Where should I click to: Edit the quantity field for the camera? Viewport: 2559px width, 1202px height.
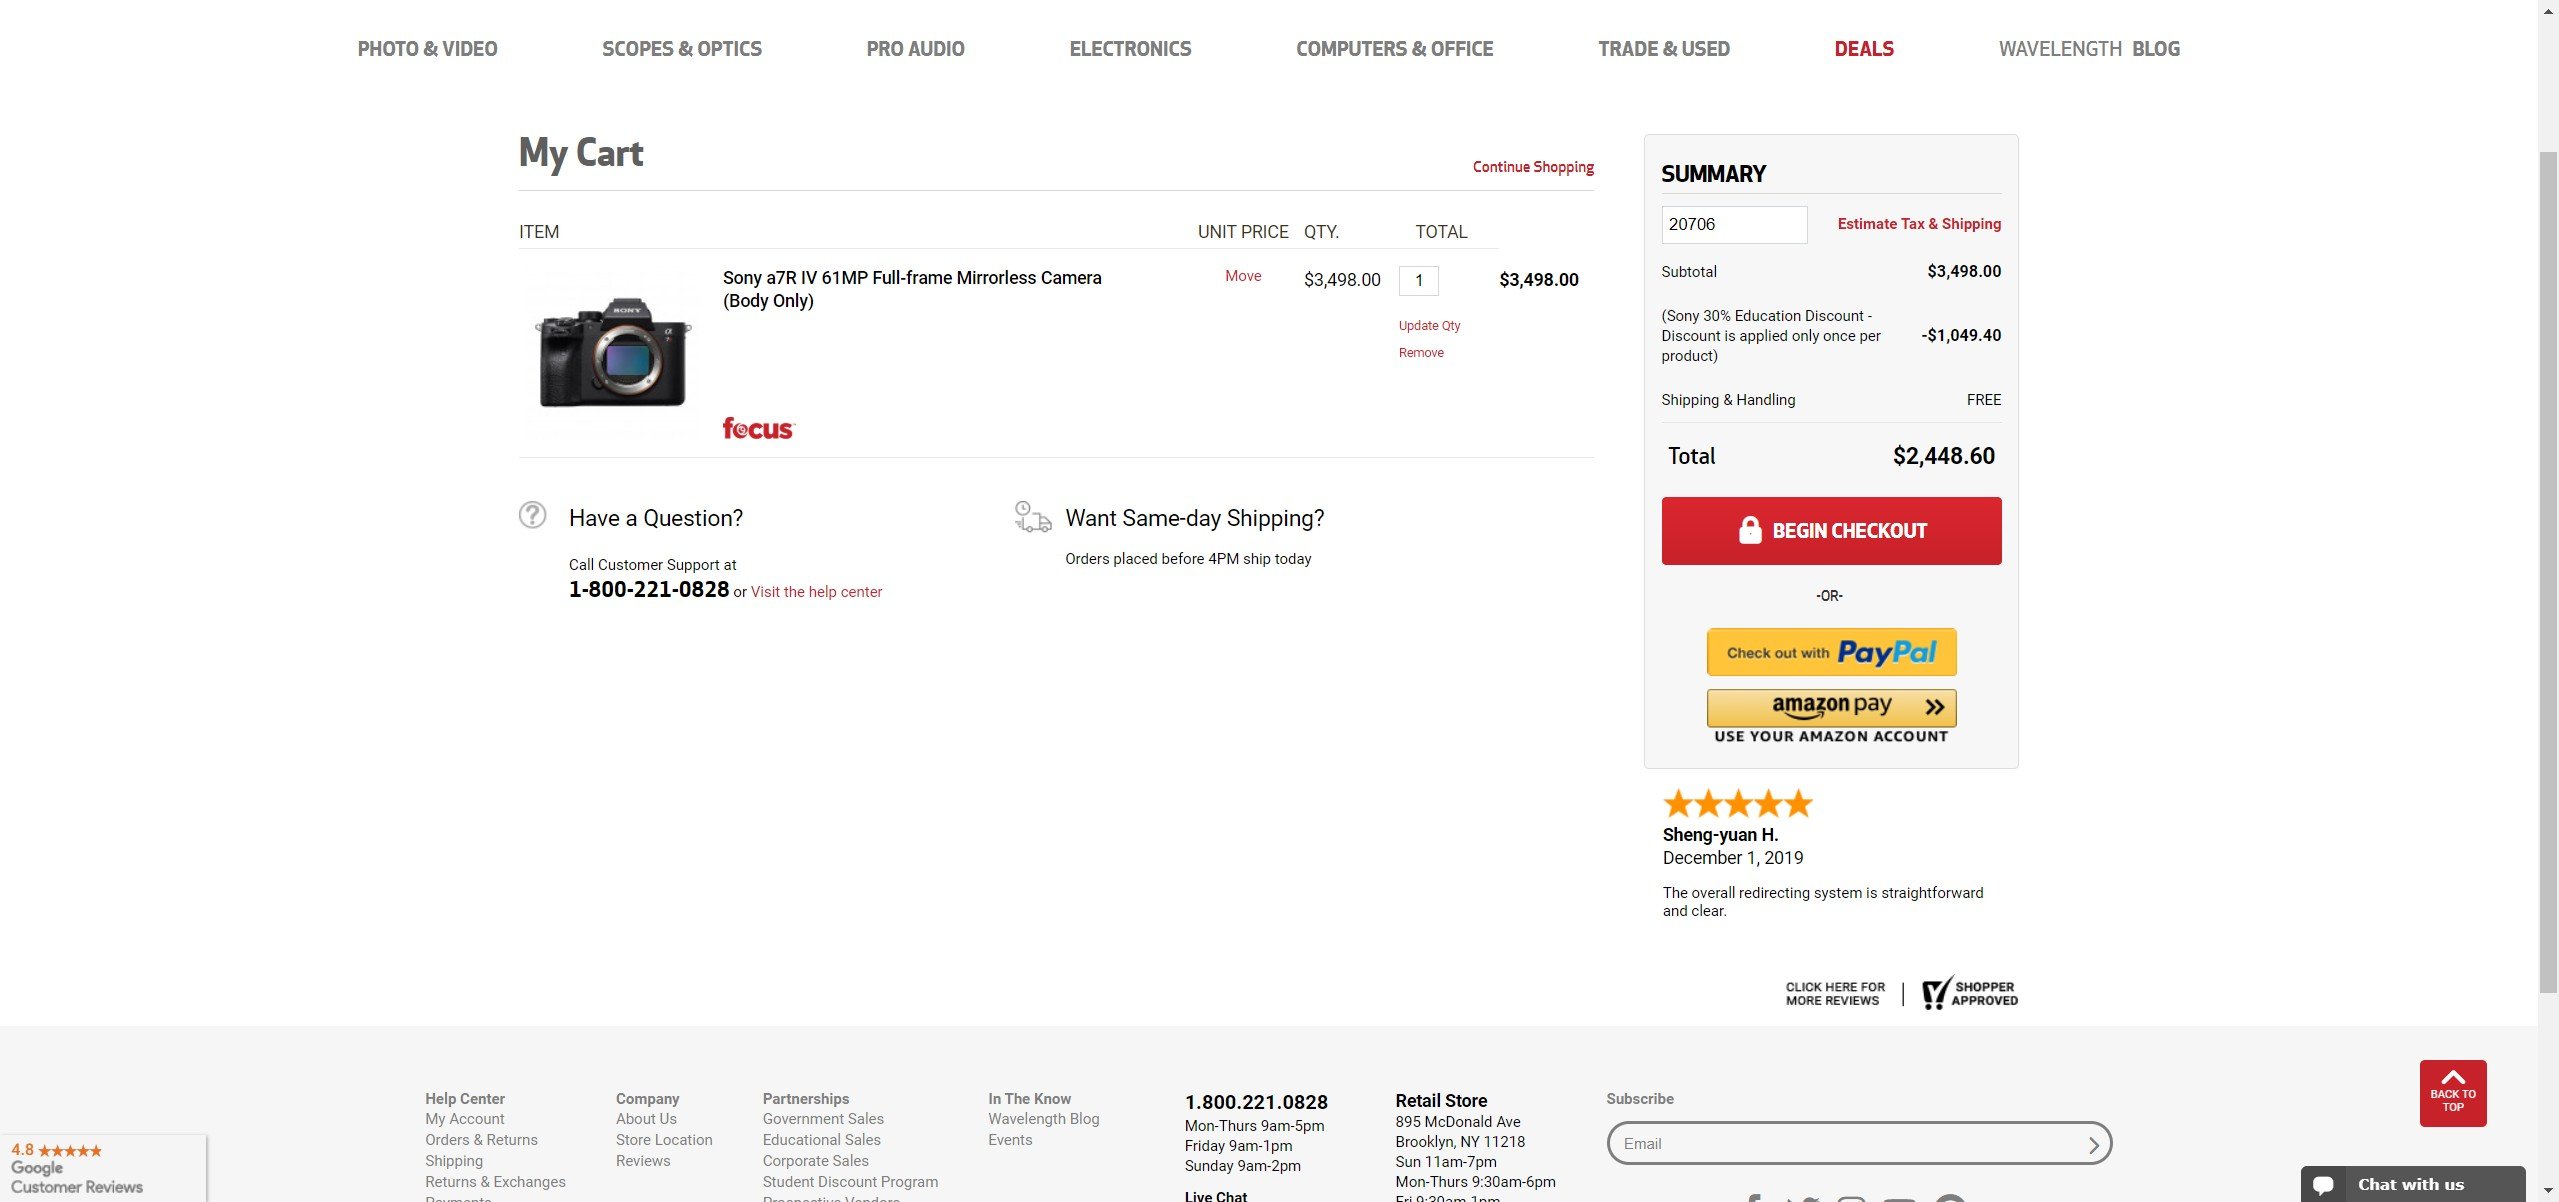pyautogui.click(x=1418, y=281)
